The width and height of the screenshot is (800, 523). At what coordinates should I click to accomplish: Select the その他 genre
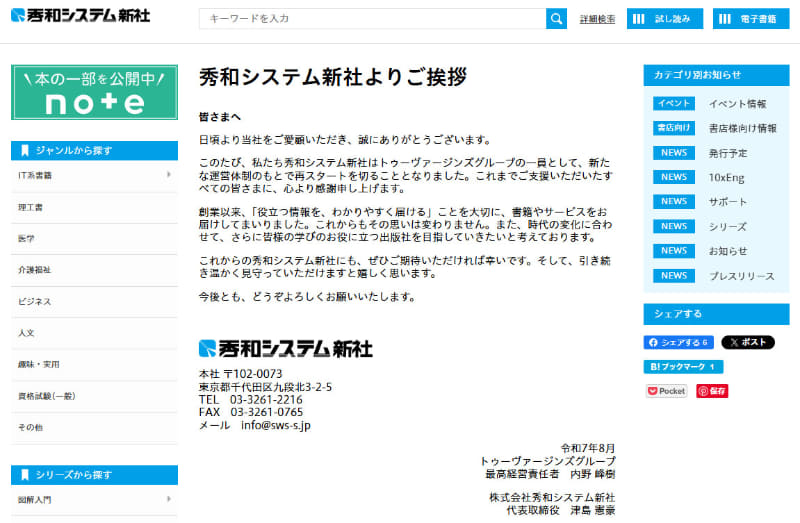(94, 428)
